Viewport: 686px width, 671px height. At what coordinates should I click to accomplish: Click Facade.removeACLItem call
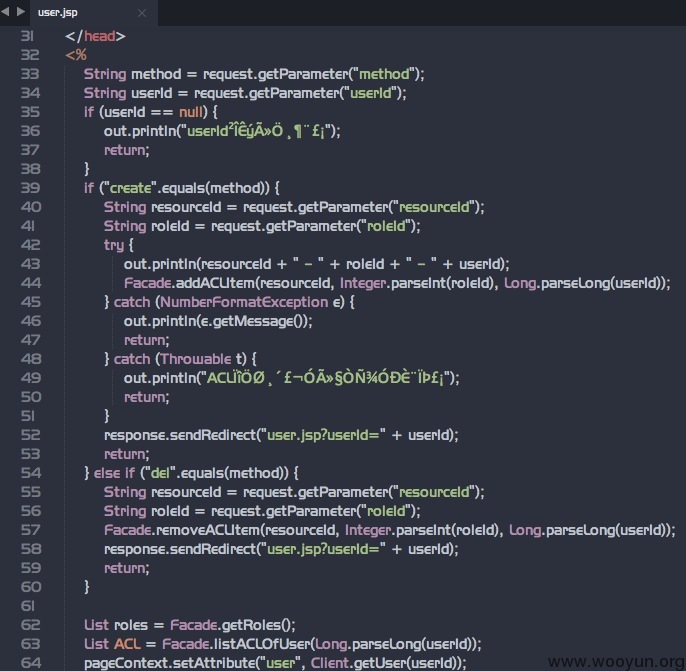click(389, 530)
